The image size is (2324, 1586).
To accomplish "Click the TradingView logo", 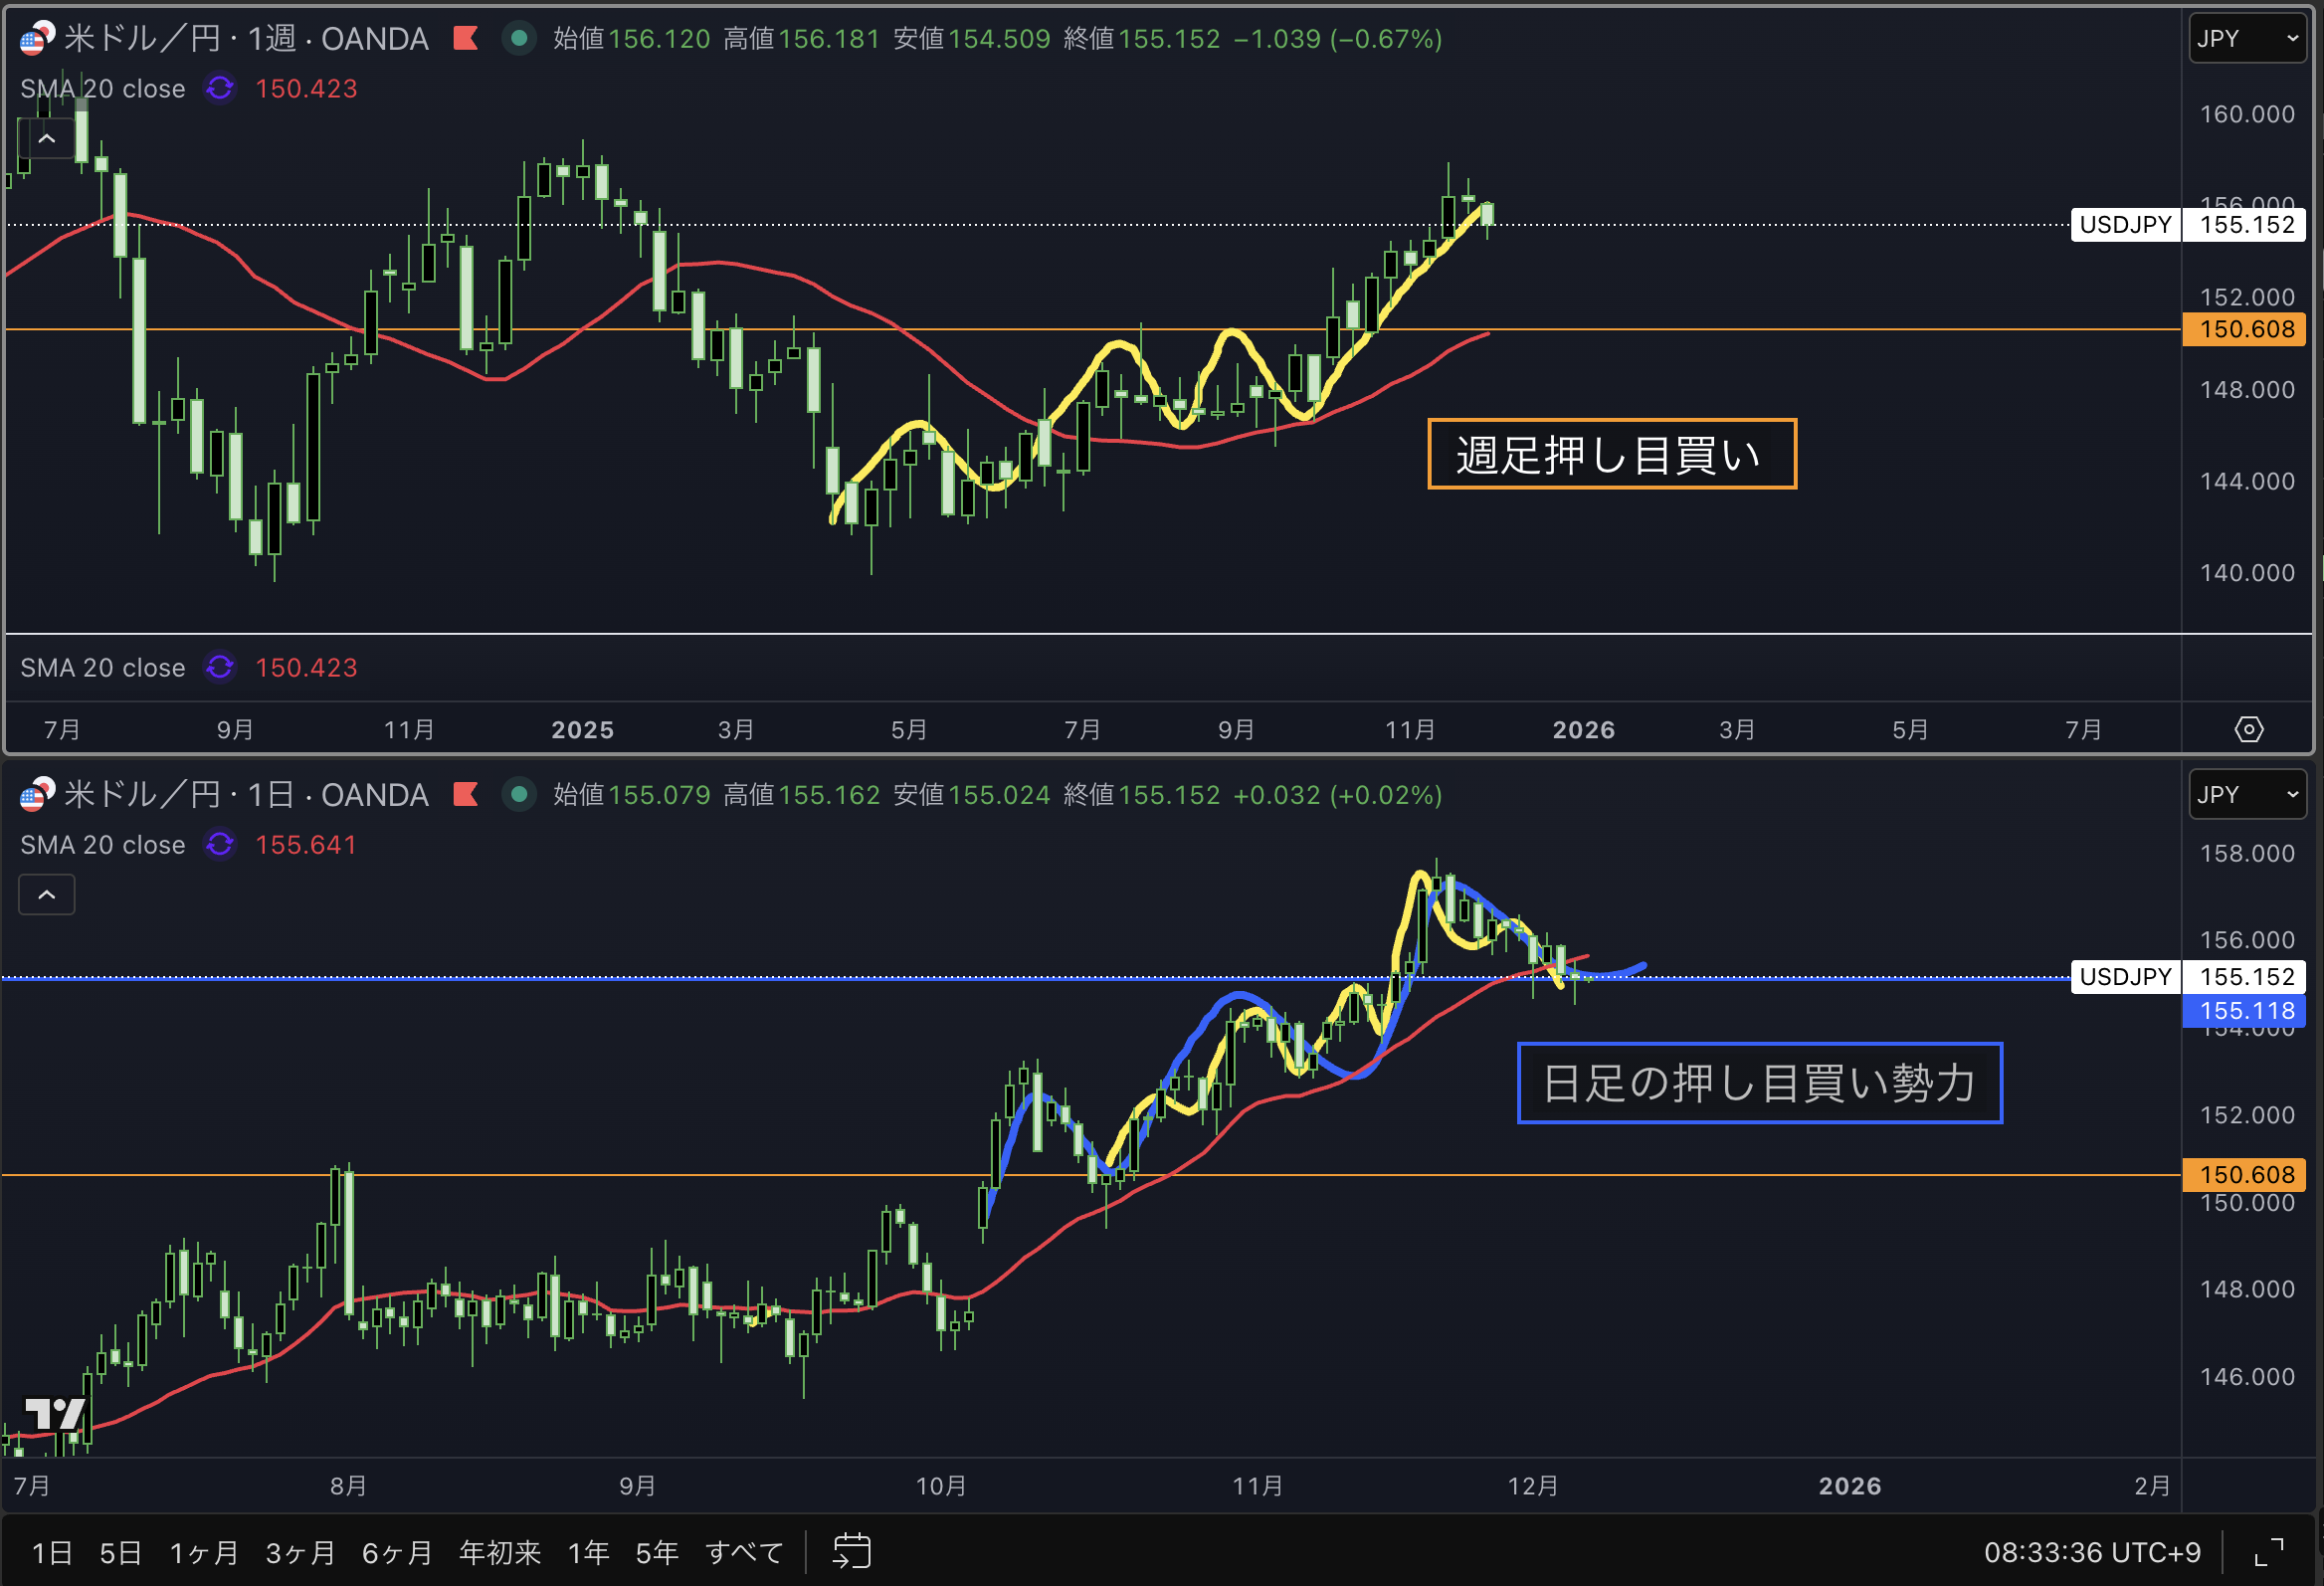I will click(x=54, y=1413).
